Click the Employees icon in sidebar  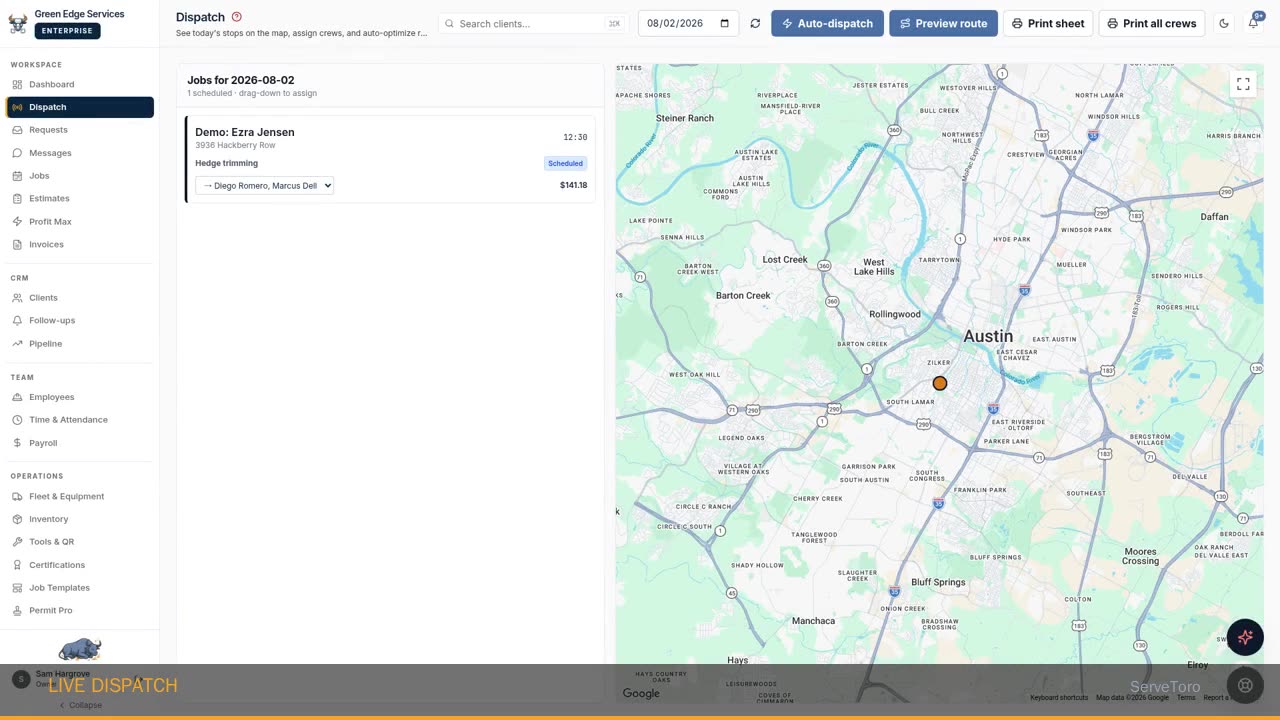coord(18,397)
